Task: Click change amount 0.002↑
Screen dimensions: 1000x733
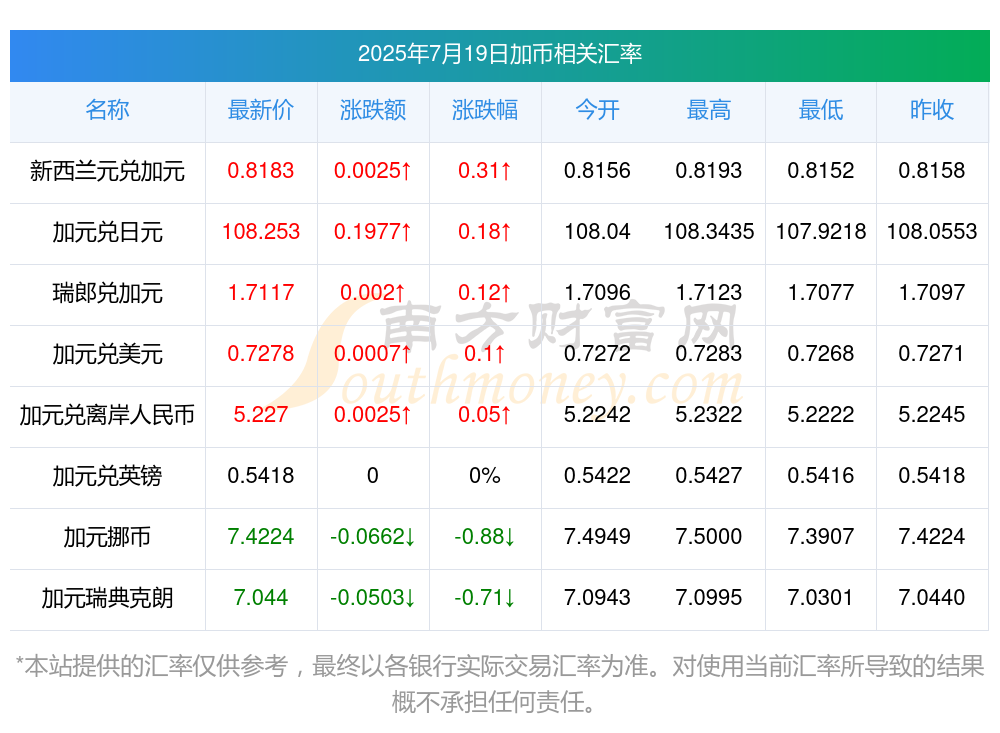Action: pos(372,293)
